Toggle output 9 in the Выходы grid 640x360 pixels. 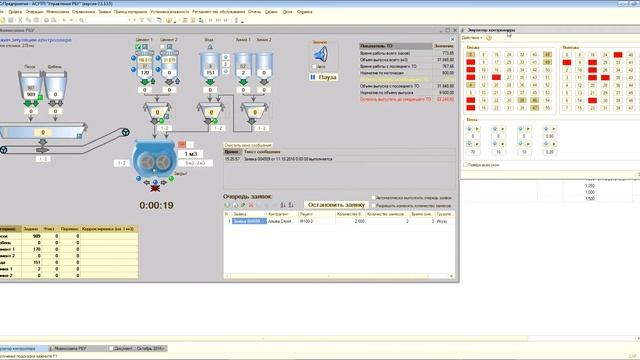(x=580, y=62)
